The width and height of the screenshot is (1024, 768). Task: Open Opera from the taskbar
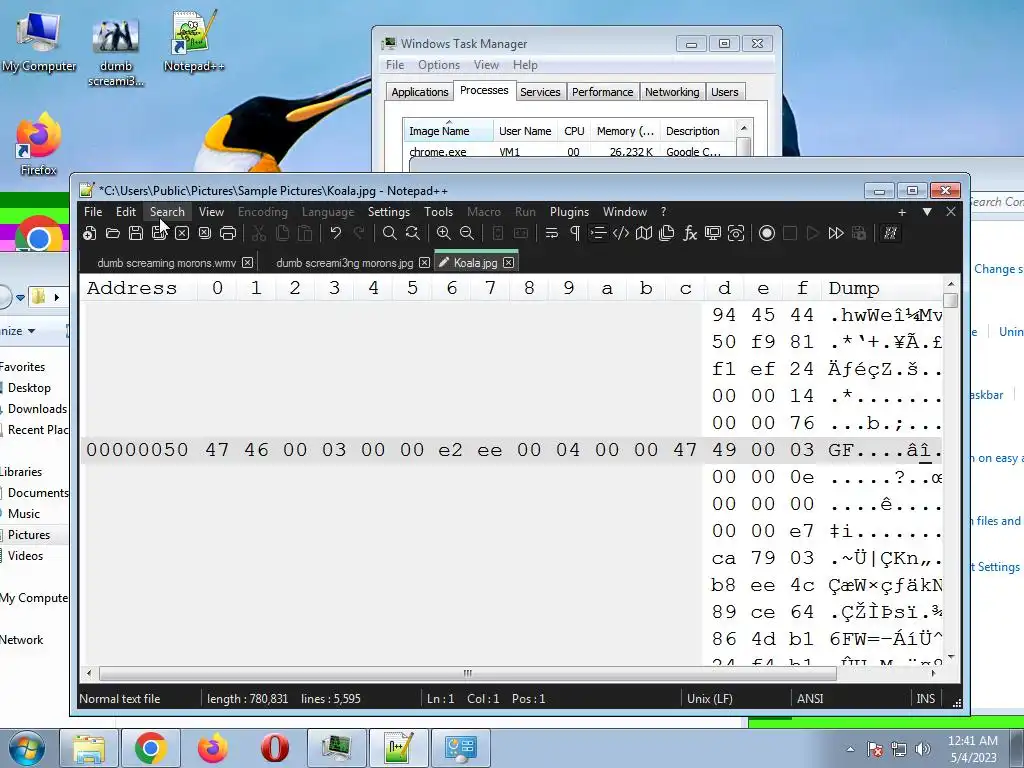tap(274, 748)
